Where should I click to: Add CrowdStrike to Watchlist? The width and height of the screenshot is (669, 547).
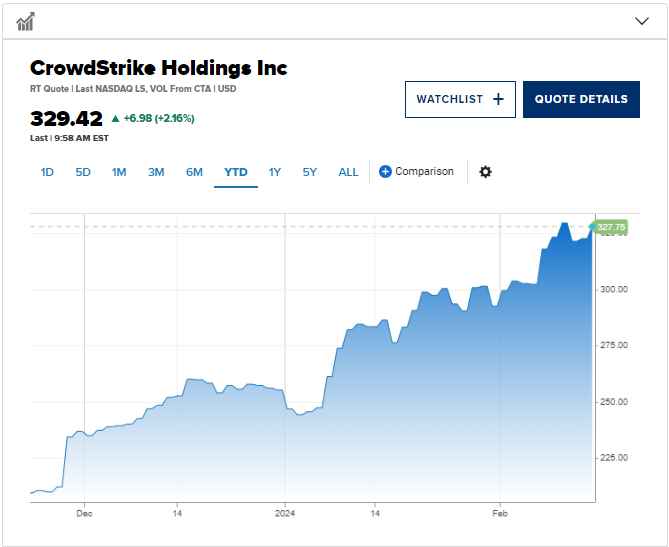pos(460,100)
